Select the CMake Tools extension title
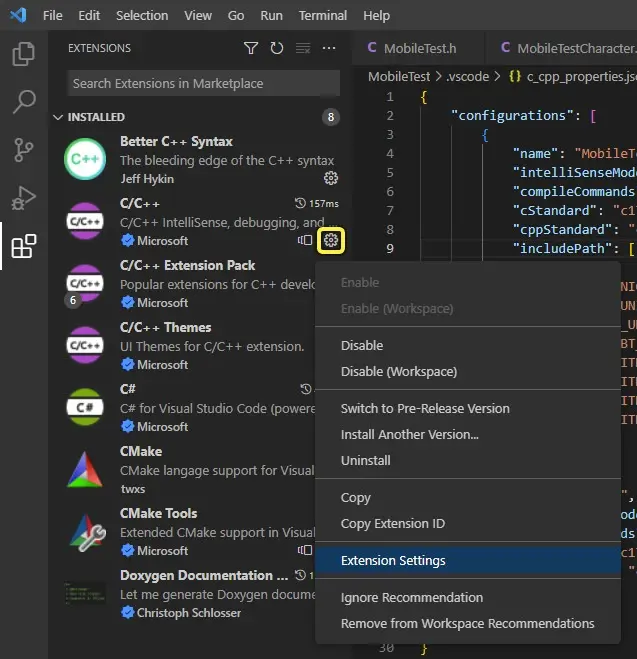Screen dimensions: 637x659 point(158,513)
